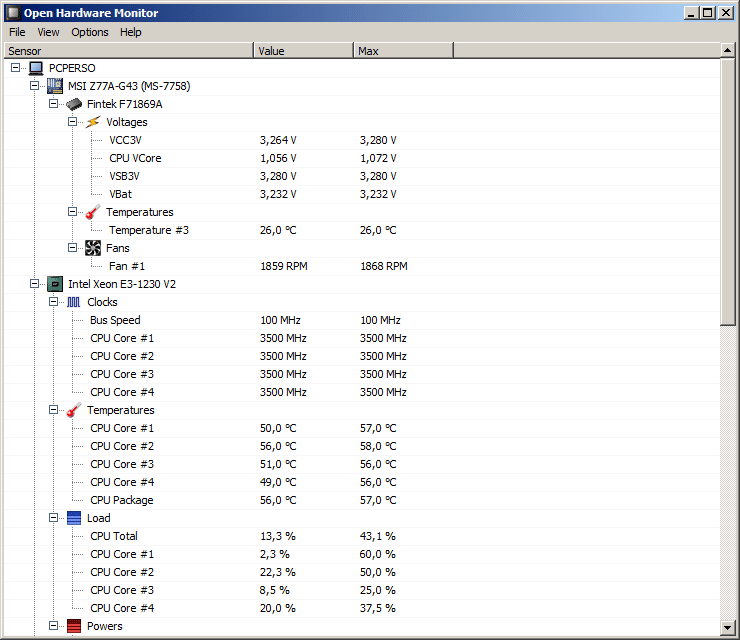
Task: Collapse the Clocks group
Action: coord(53,302)
